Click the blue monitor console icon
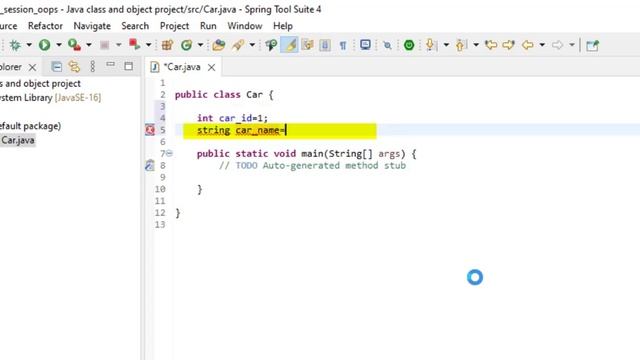The image size is (640, 360). point(365,44)
